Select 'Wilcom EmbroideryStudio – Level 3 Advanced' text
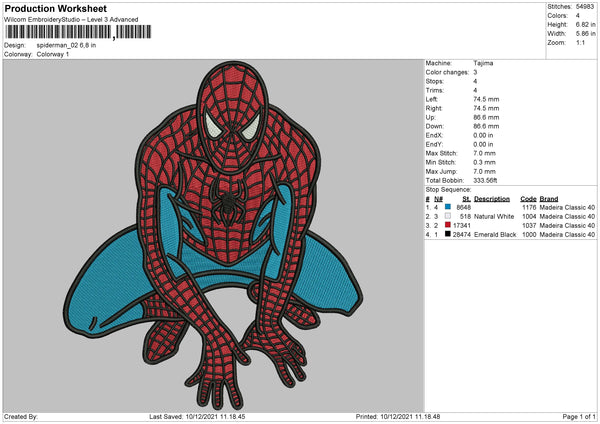Screen dimensions: 600x424 (x=71, y=20)
